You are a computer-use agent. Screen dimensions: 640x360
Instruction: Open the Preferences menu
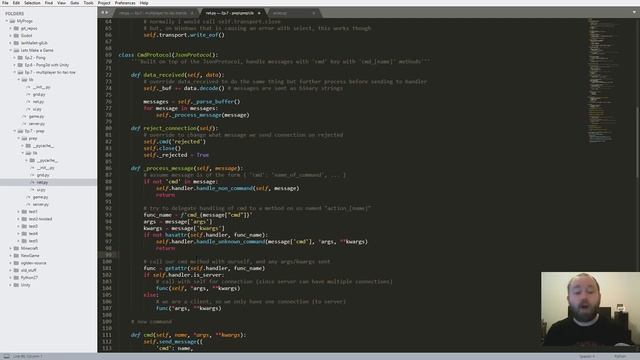point(125,3)
